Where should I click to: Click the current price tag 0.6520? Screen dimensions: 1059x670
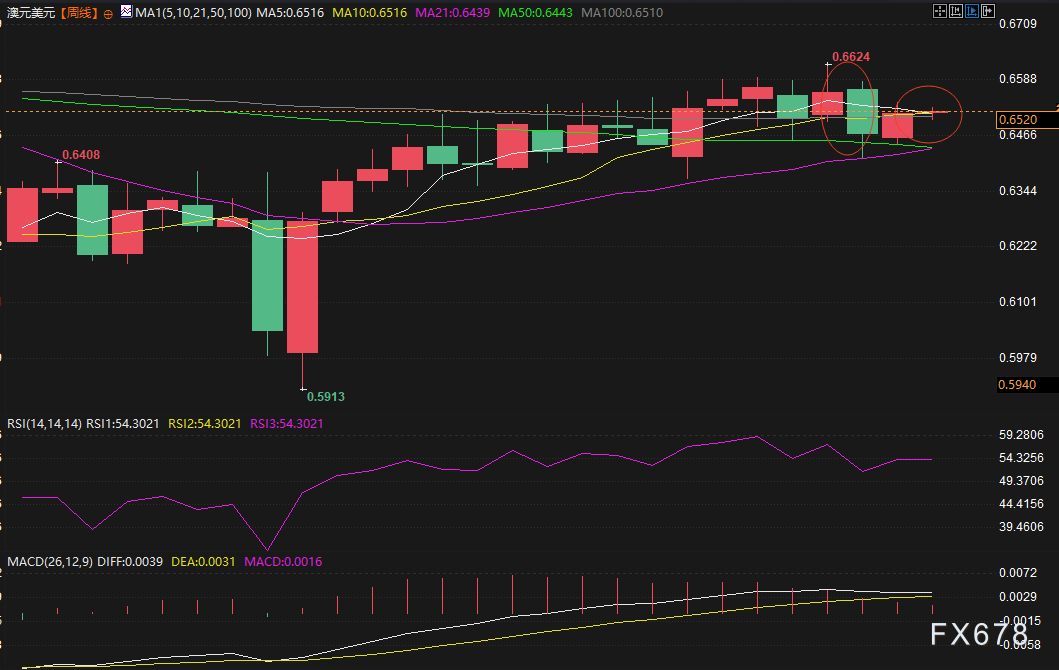tap(1027, 120)
